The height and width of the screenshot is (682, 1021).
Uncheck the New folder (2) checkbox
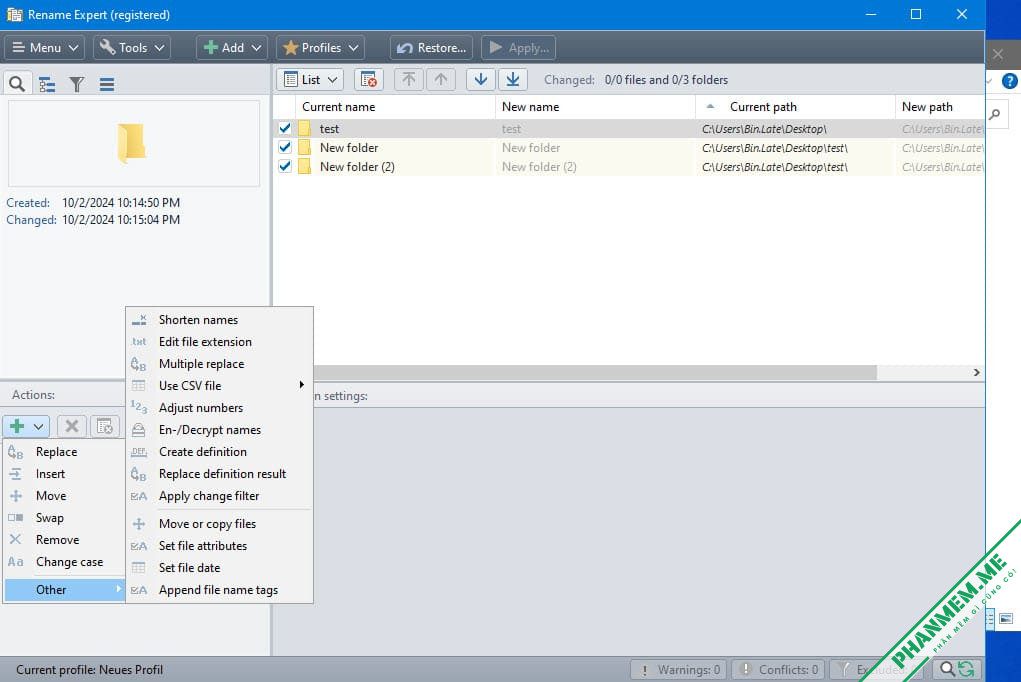(285, 166)
